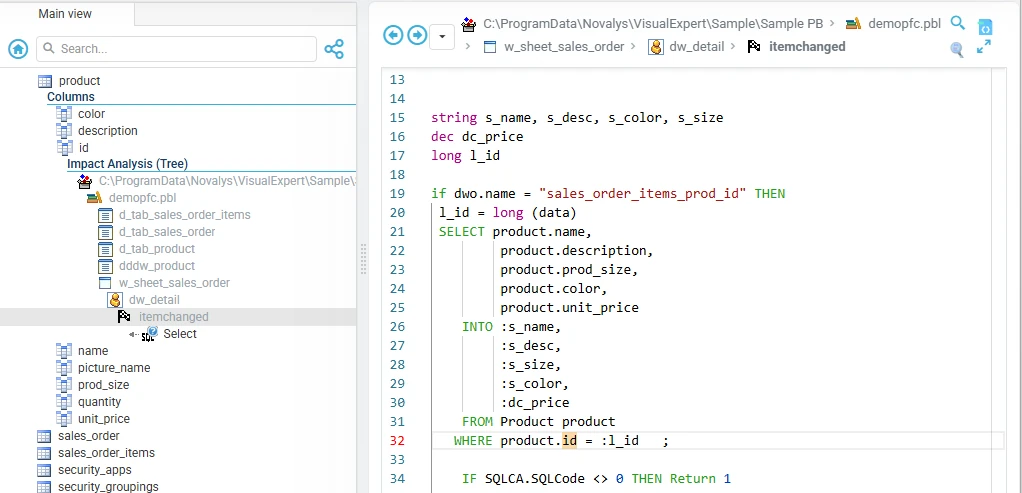Select the Select SQL statement node
The image size is (1022, 493).
pos(180,334)
